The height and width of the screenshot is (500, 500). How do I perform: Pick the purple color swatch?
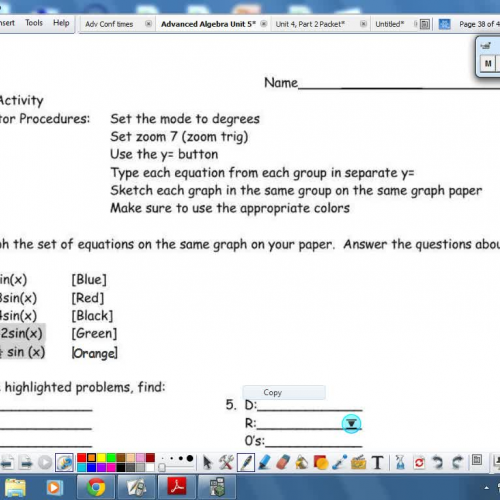click(x=101, y=467)
